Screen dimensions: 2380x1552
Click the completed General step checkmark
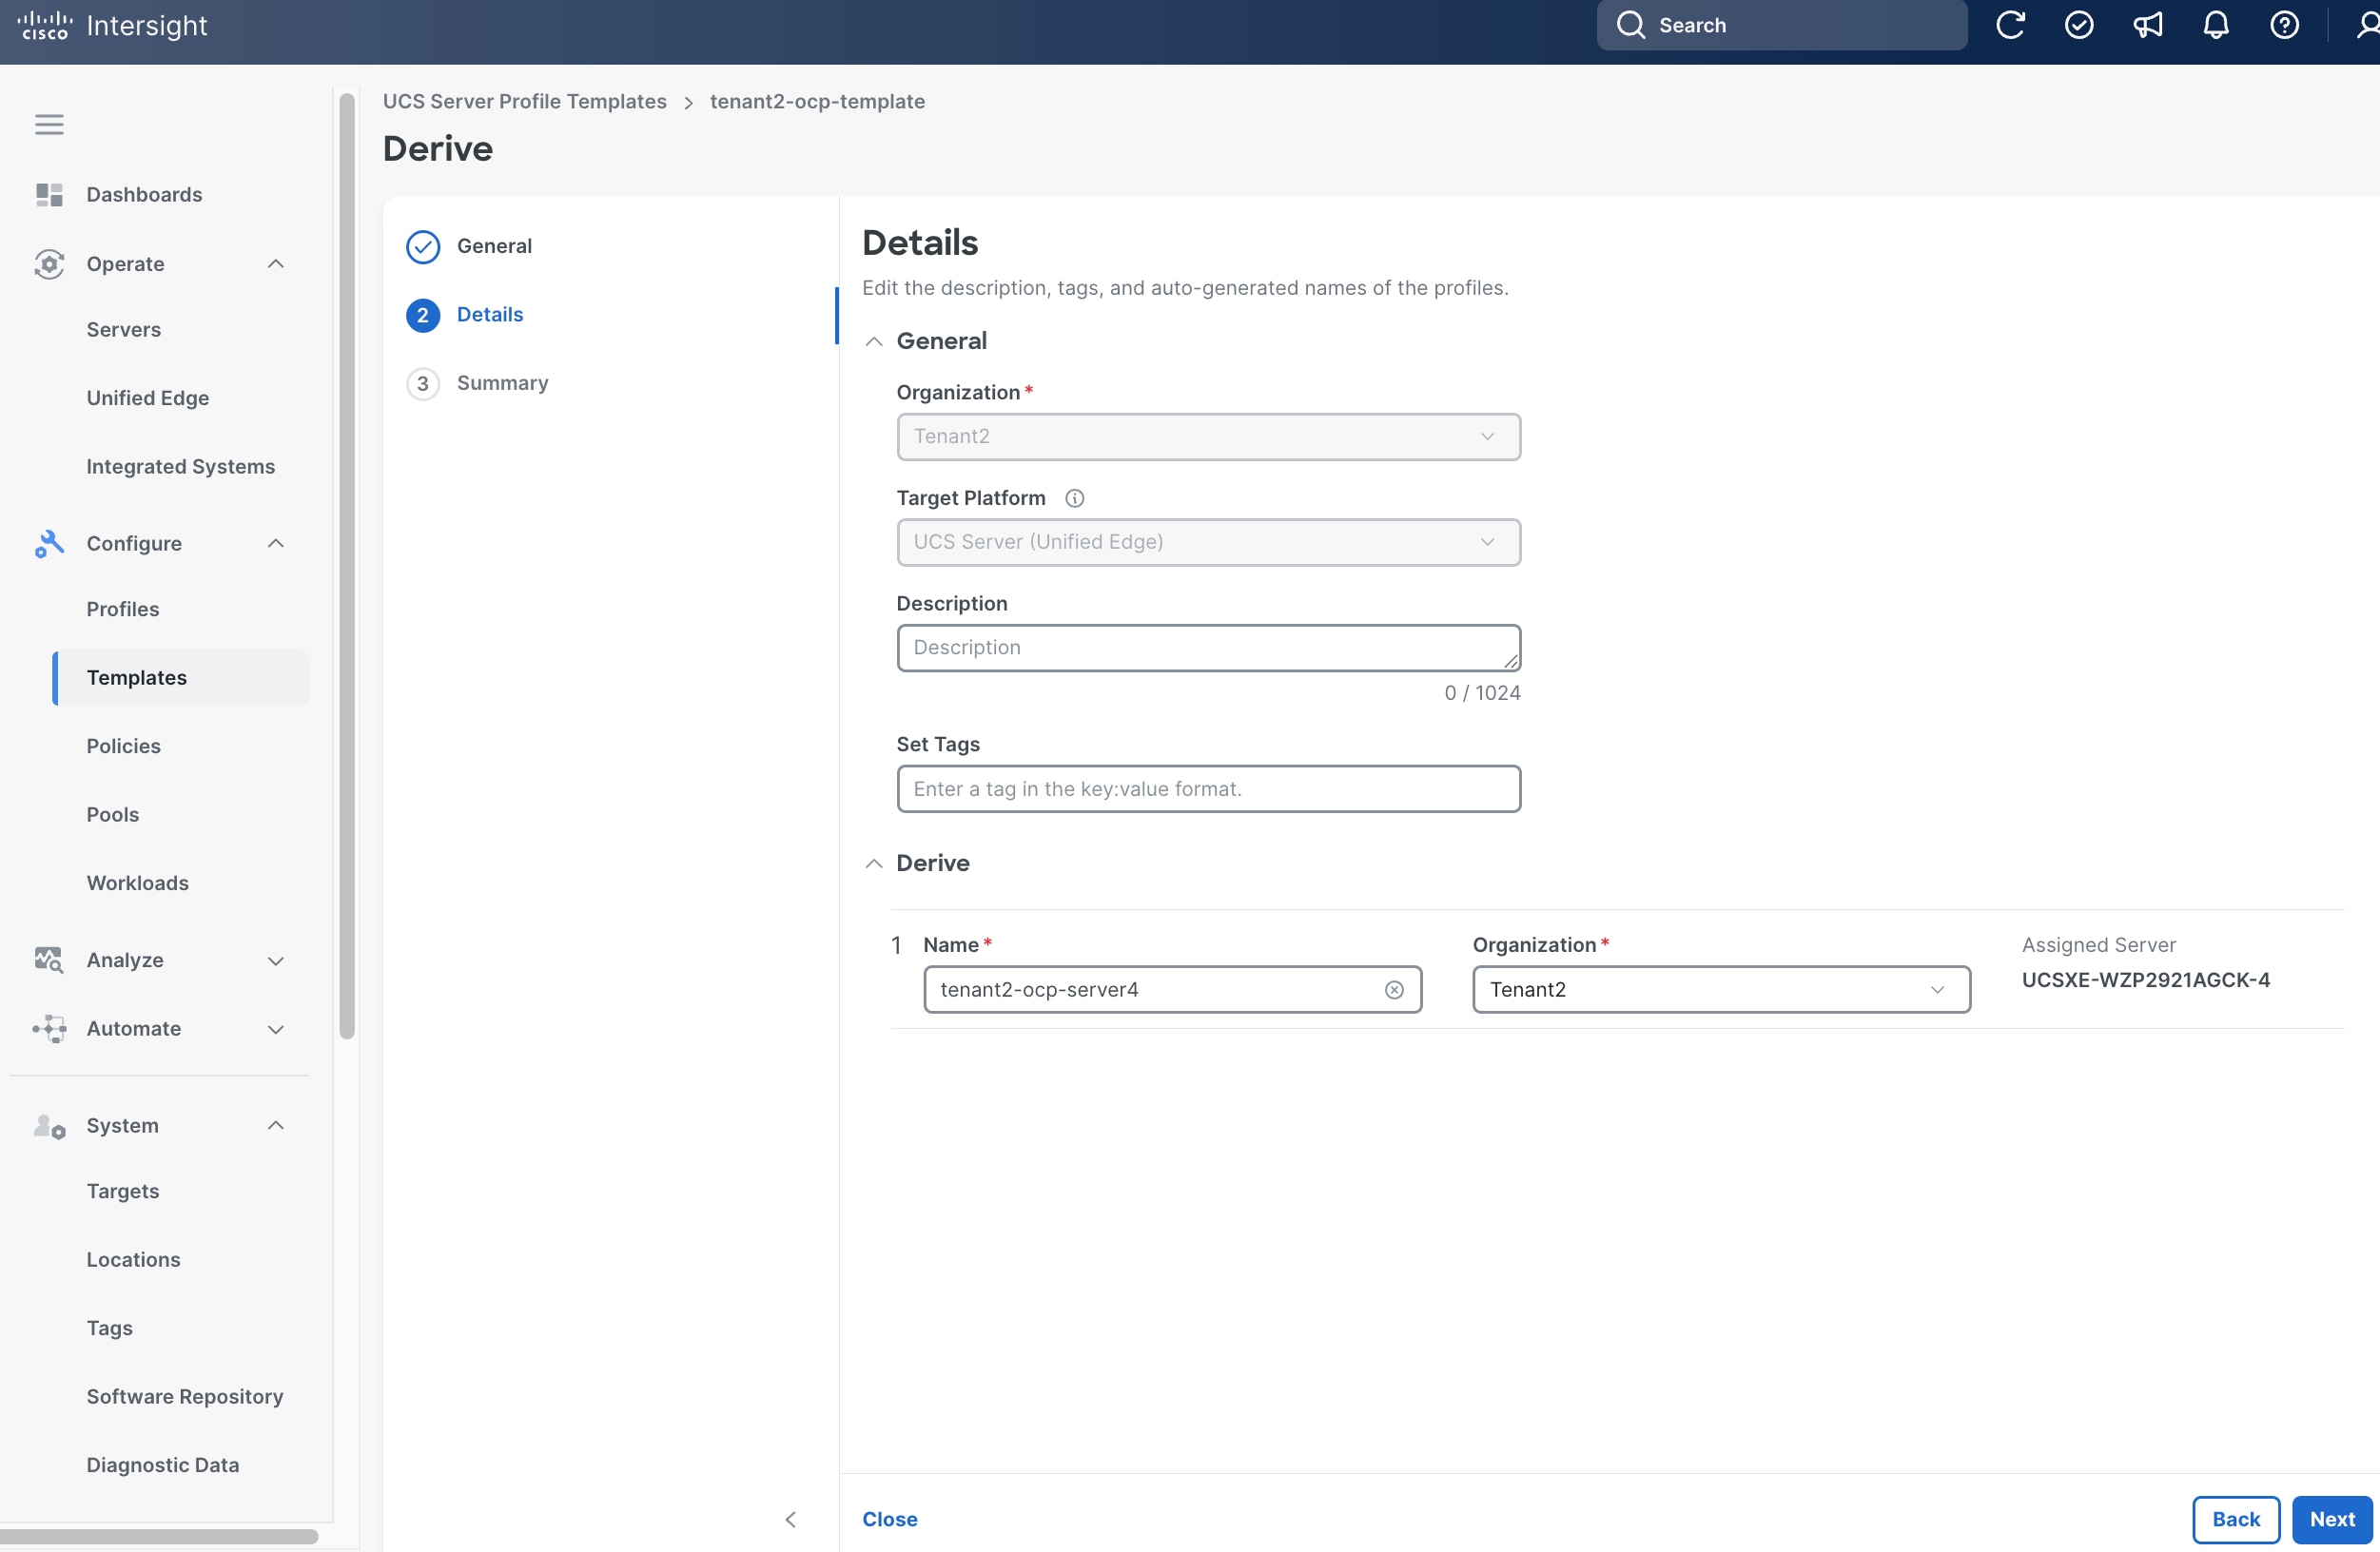[x=423, y=246]
